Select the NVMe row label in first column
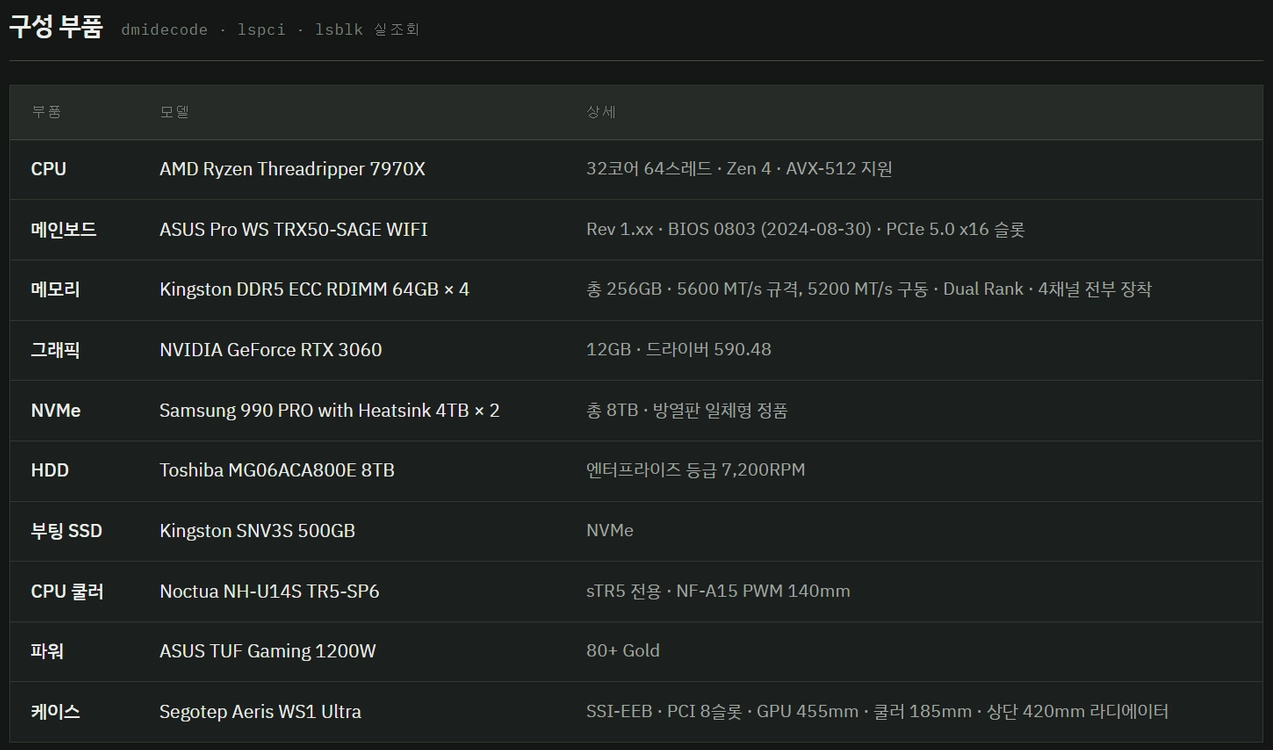 pyautogui.click(x=56, y=410)
